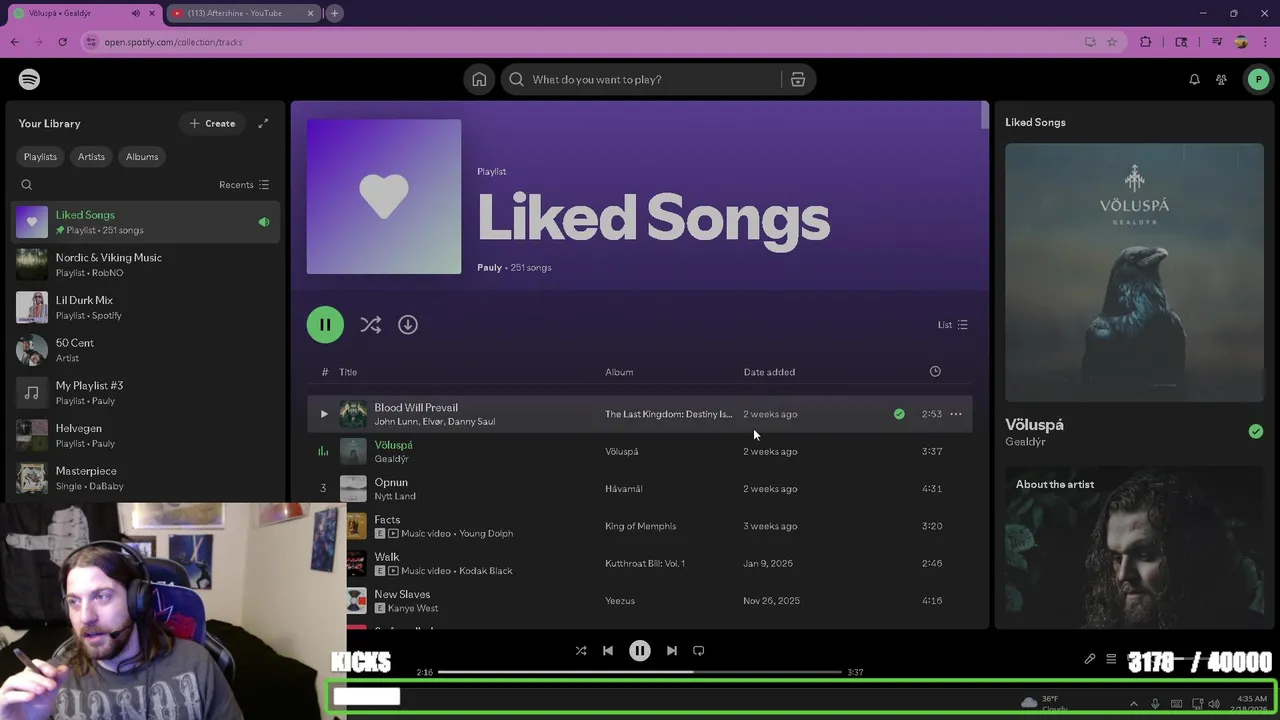Click the Spotify logo

tap(29, 79)
